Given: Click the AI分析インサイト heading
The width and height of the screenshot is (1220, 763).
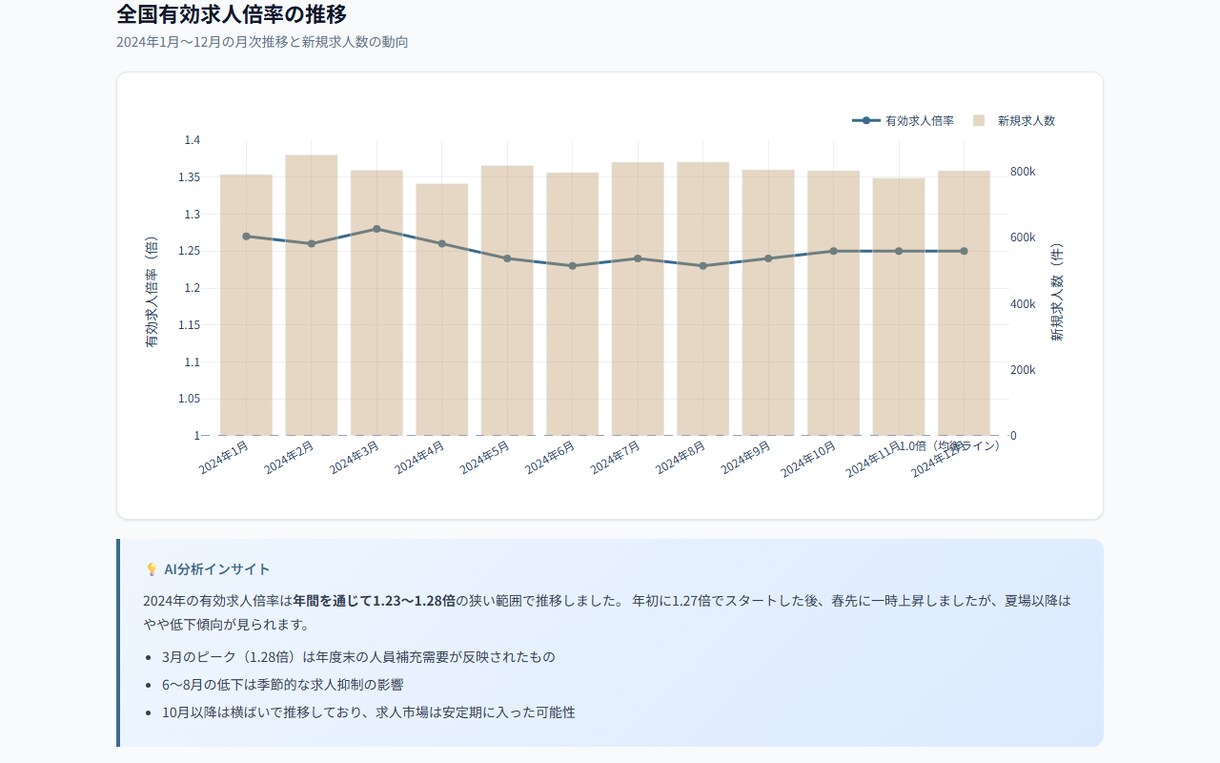Looking at the screenshot, I should coord(217,569).
